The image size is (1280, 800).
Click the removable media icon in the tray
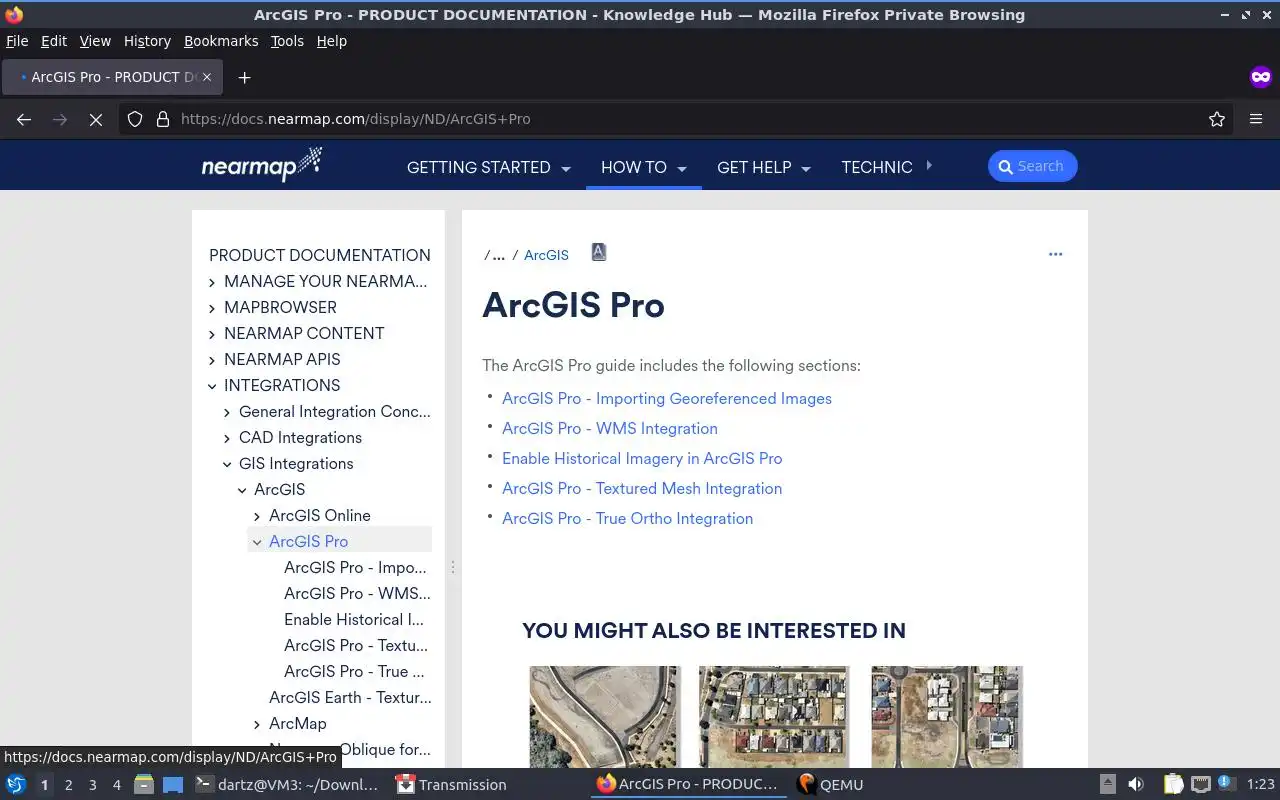point(1108,785)
